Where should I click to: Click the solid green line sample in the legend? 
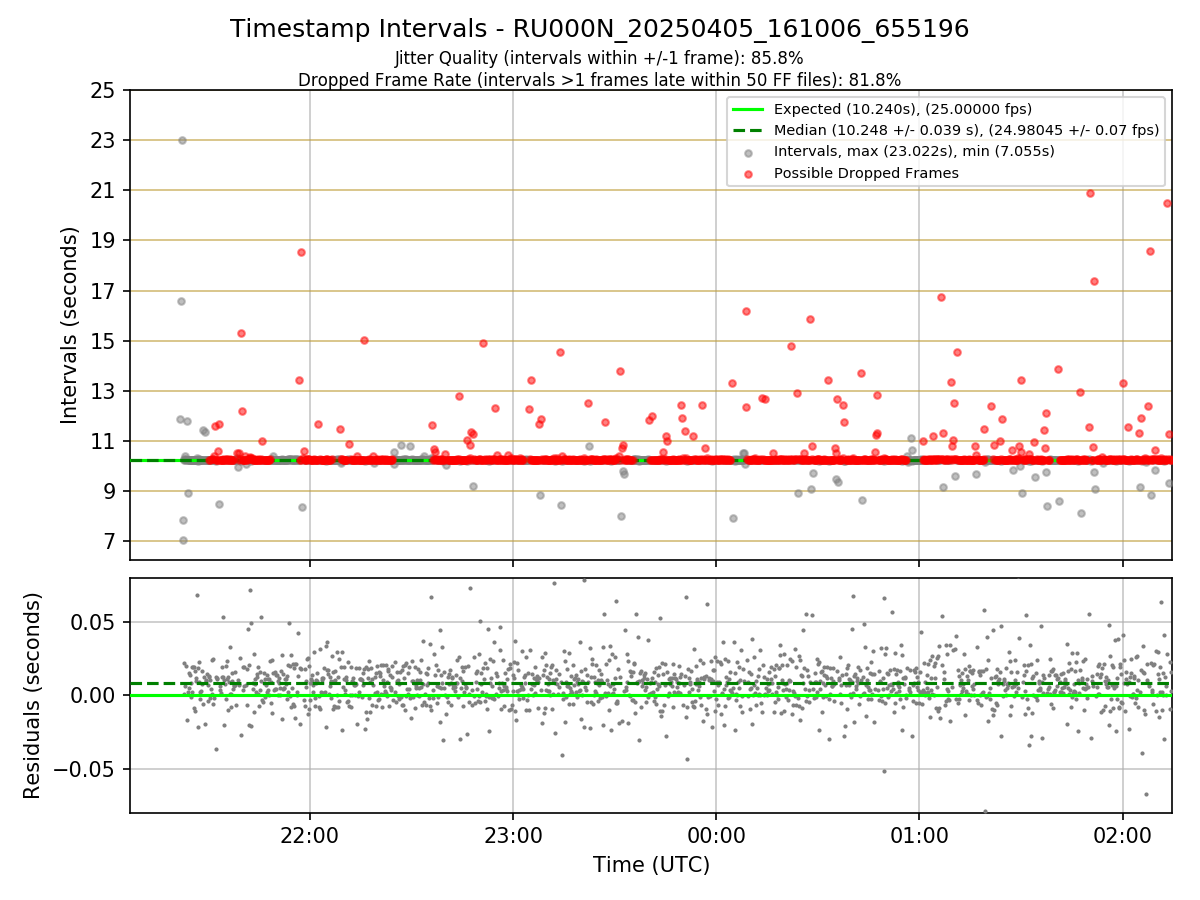(748, 109)
